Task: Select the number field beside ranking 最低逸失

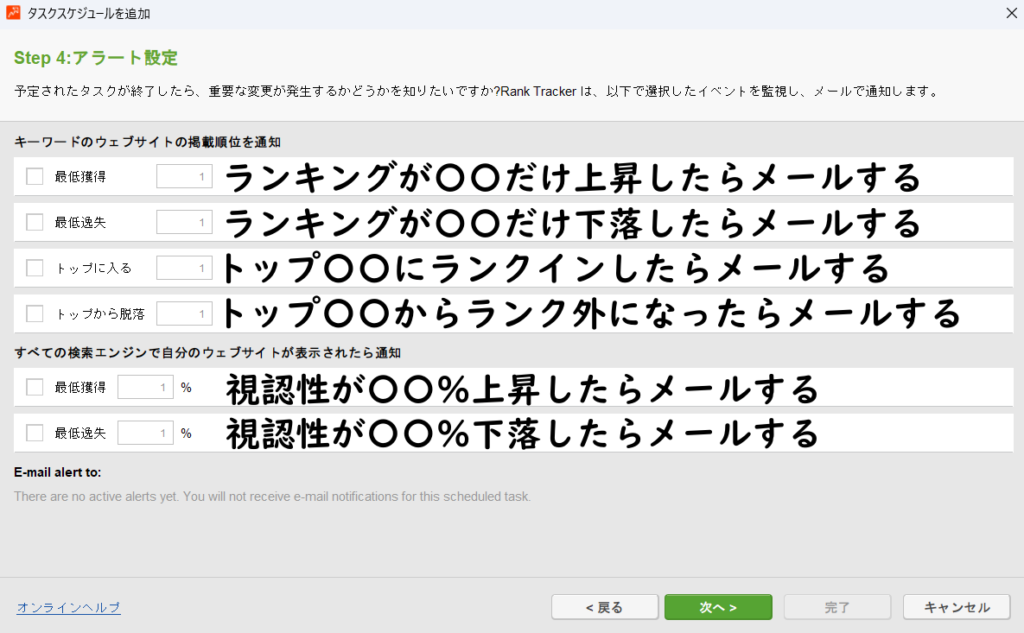Action: click(184, 222)
